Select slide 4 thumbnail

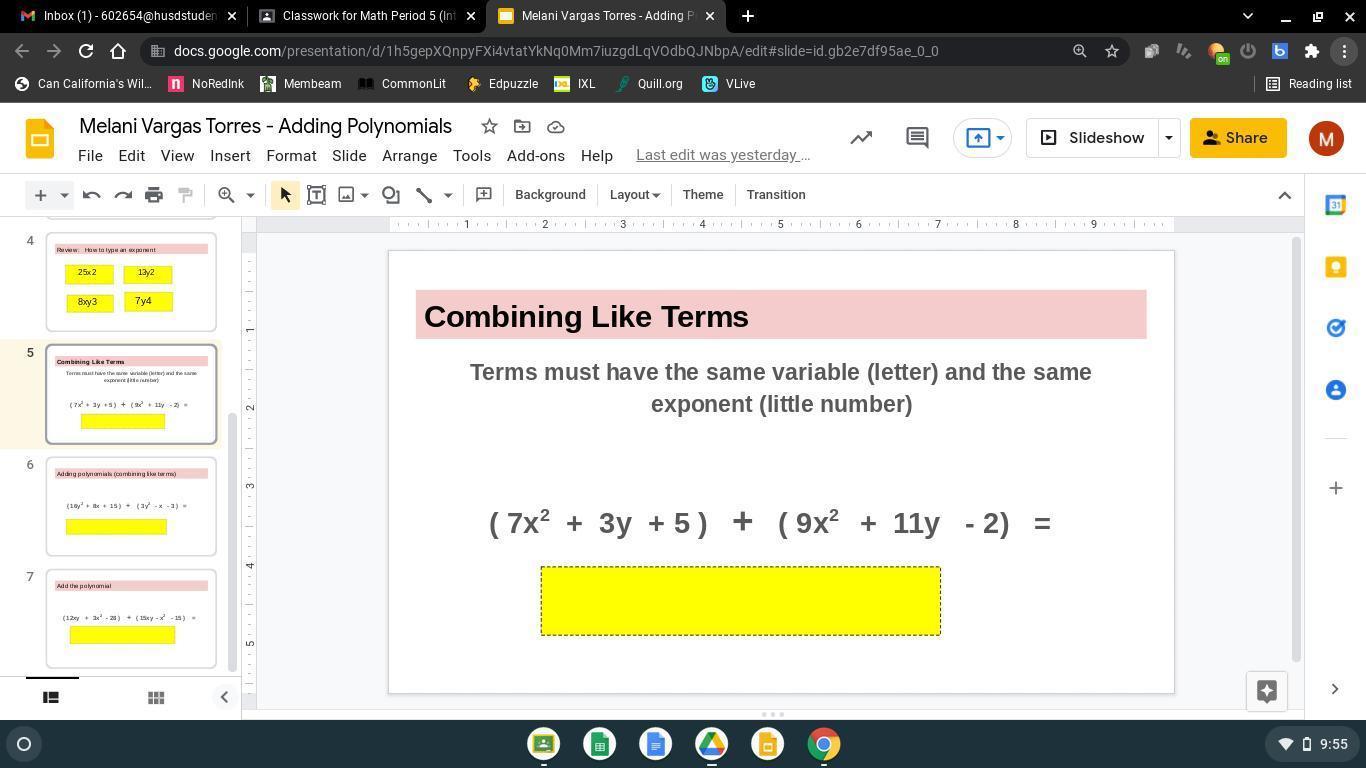[x=131, y=281]
